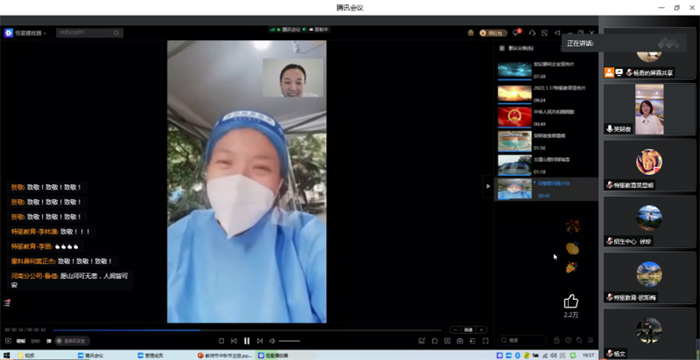Collapse the playlist panel with side arrow
The height and width of the screenshot is (360, 700).
[488, 186]
